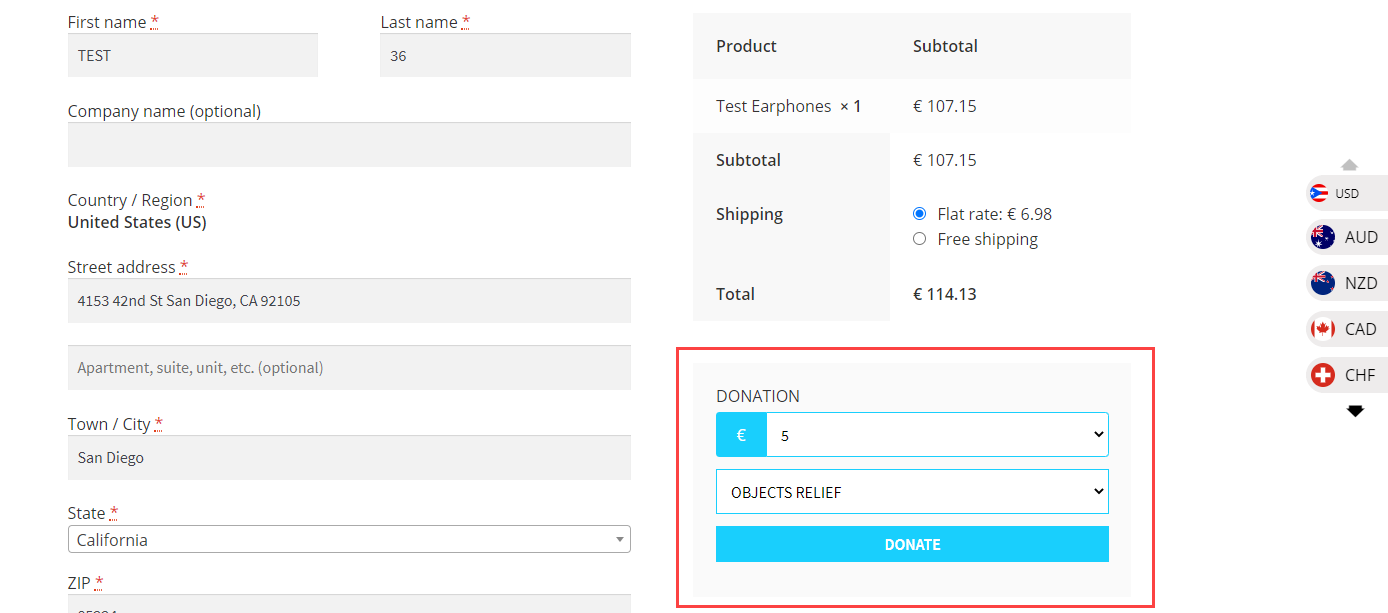Switch currency to CHF
The image size is (1388, 613).
(x=1347, y=374)
